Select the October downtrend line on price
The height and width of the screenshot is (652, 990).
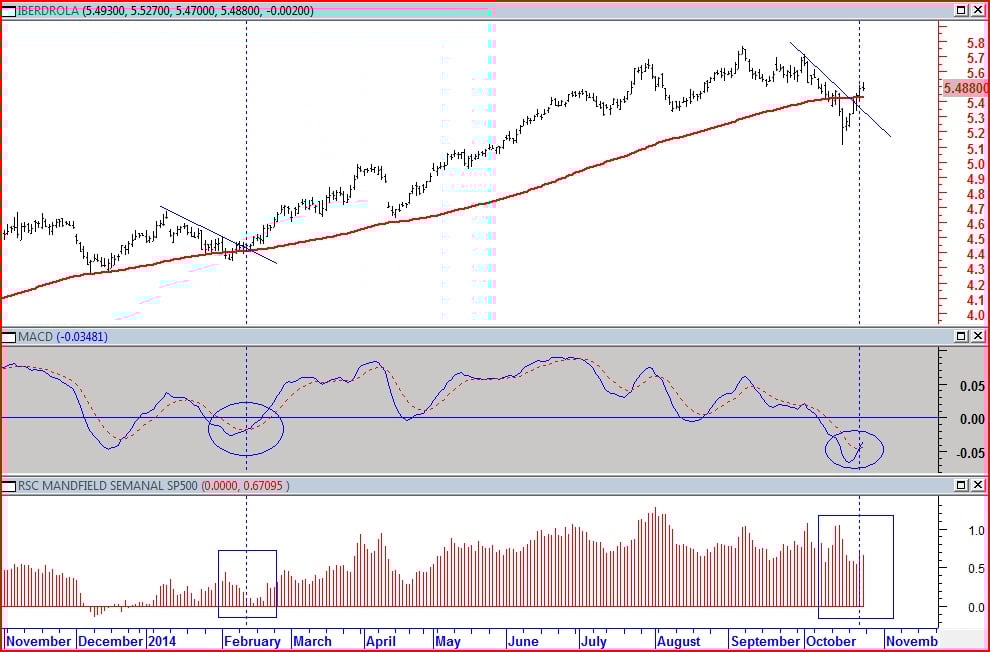840,89
